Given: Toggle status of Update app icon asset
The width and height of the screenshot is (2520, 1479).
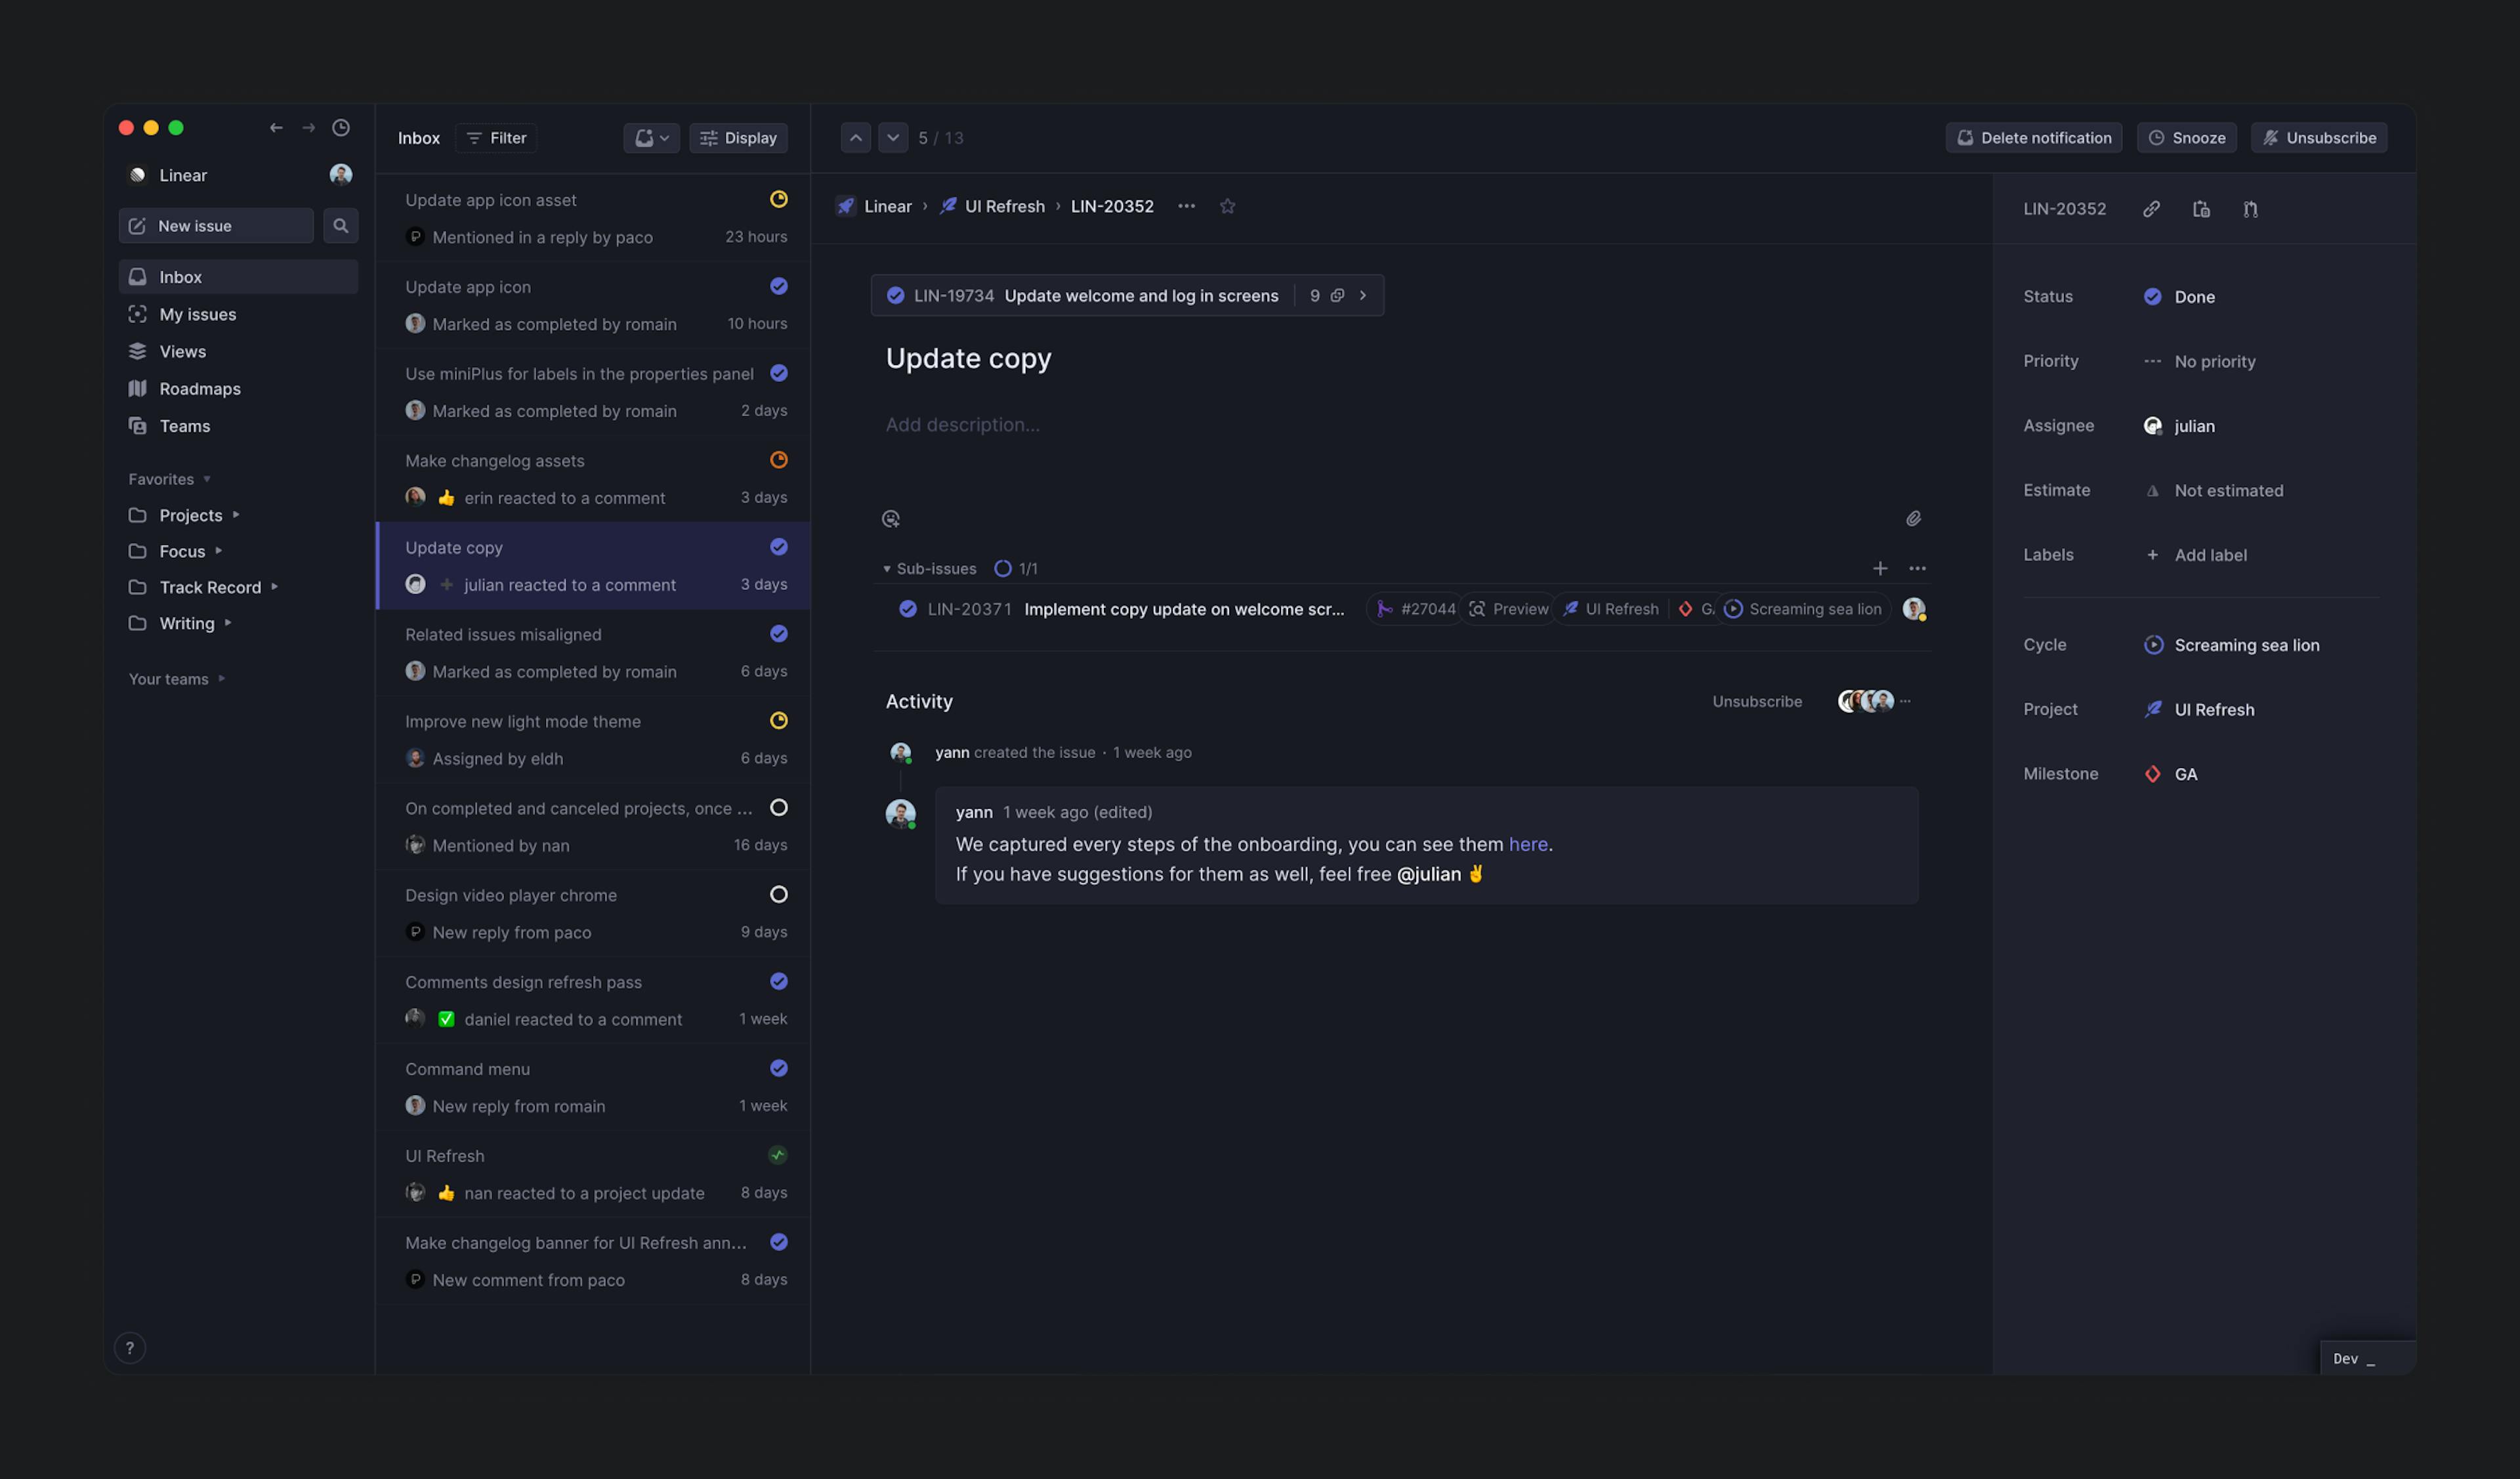Looking at the screenshot, I should pyautogui.click(x=778, y=199).
